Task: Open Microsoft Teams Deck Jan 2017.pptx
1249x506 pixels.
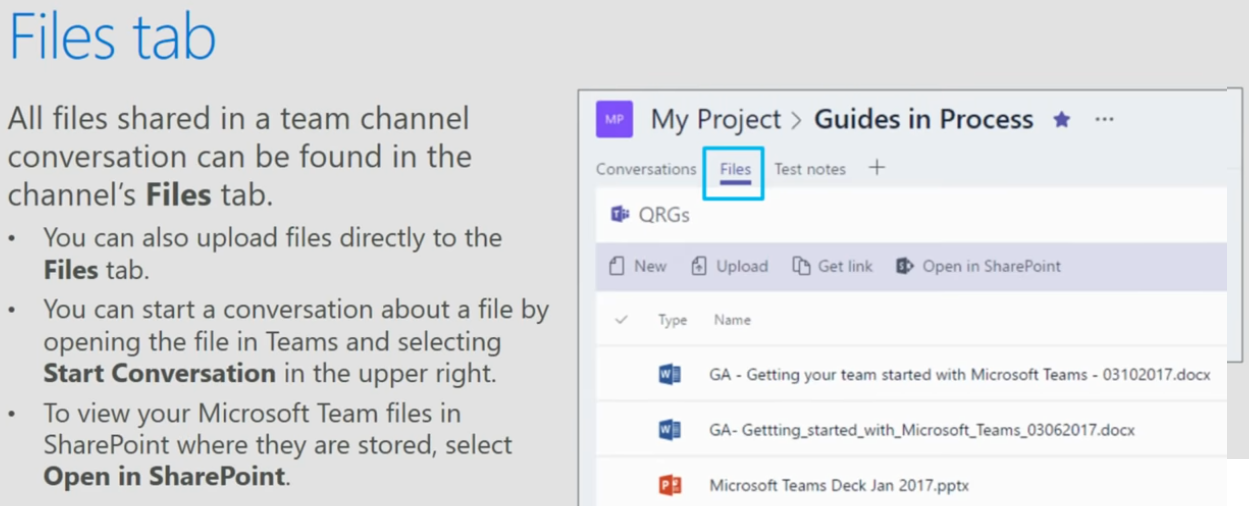Action: (839, 485)
